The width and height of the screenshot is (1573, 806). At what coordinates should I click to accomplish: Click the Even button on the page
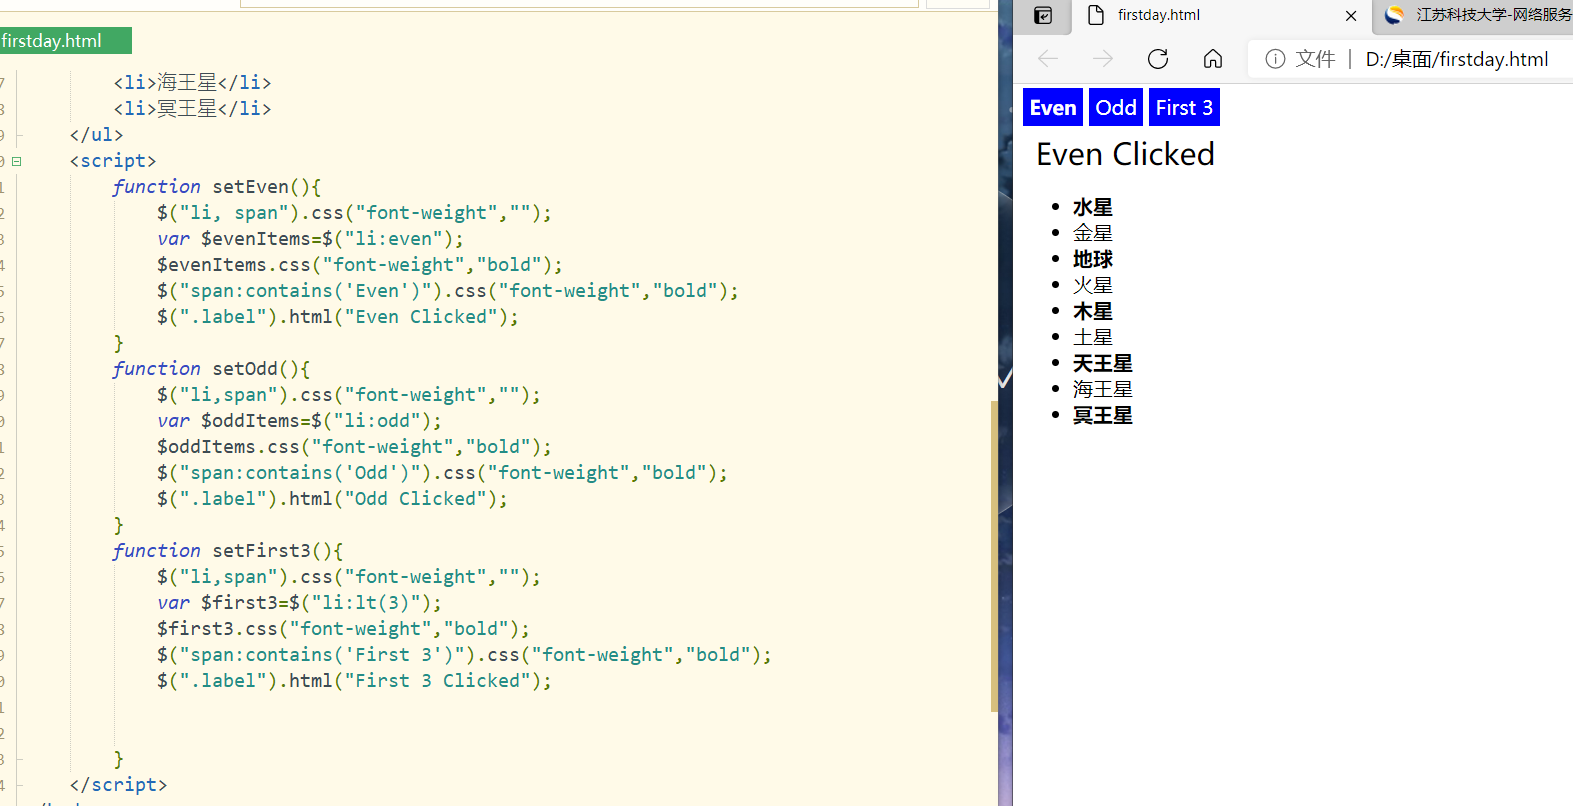coord(1053,108)
